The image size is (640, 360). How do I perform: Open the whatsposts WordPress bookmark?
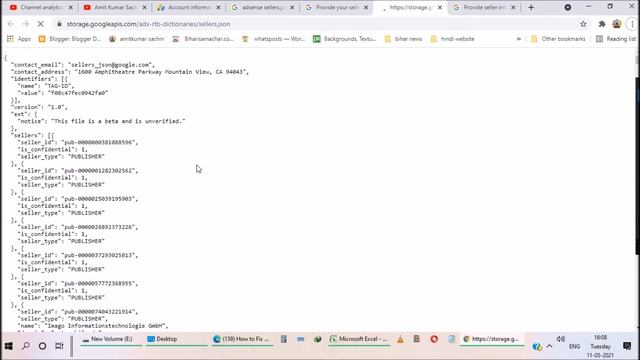273,39
